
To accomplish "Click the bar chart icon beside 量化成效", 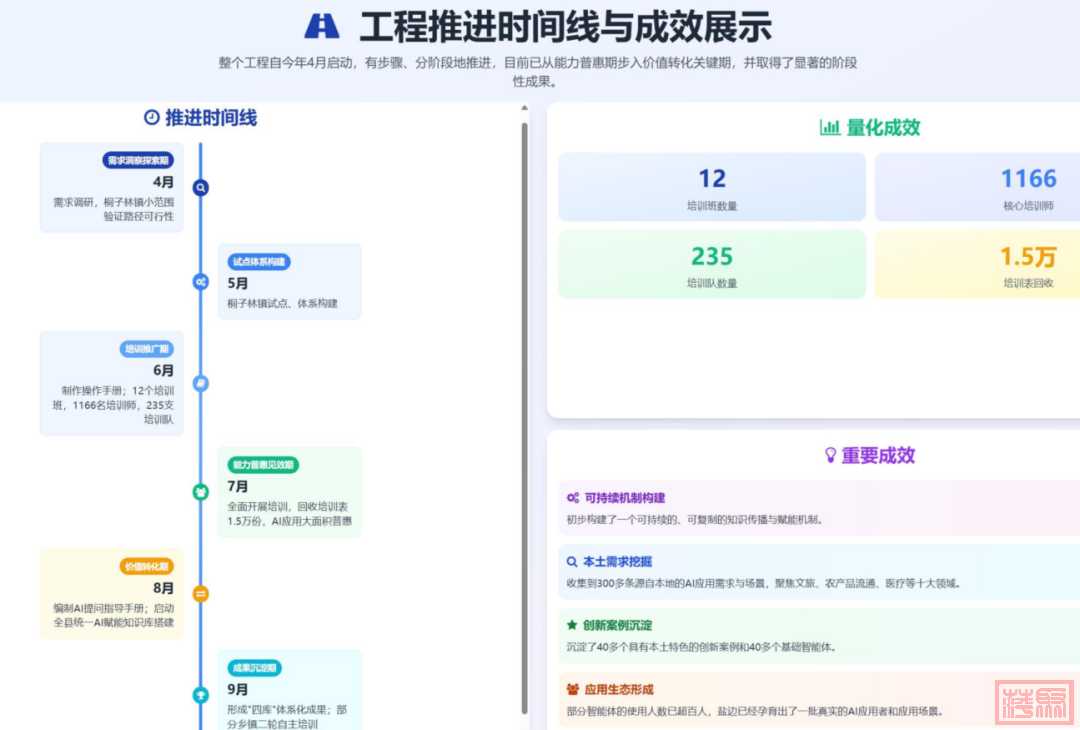I will tap(829, 127).
